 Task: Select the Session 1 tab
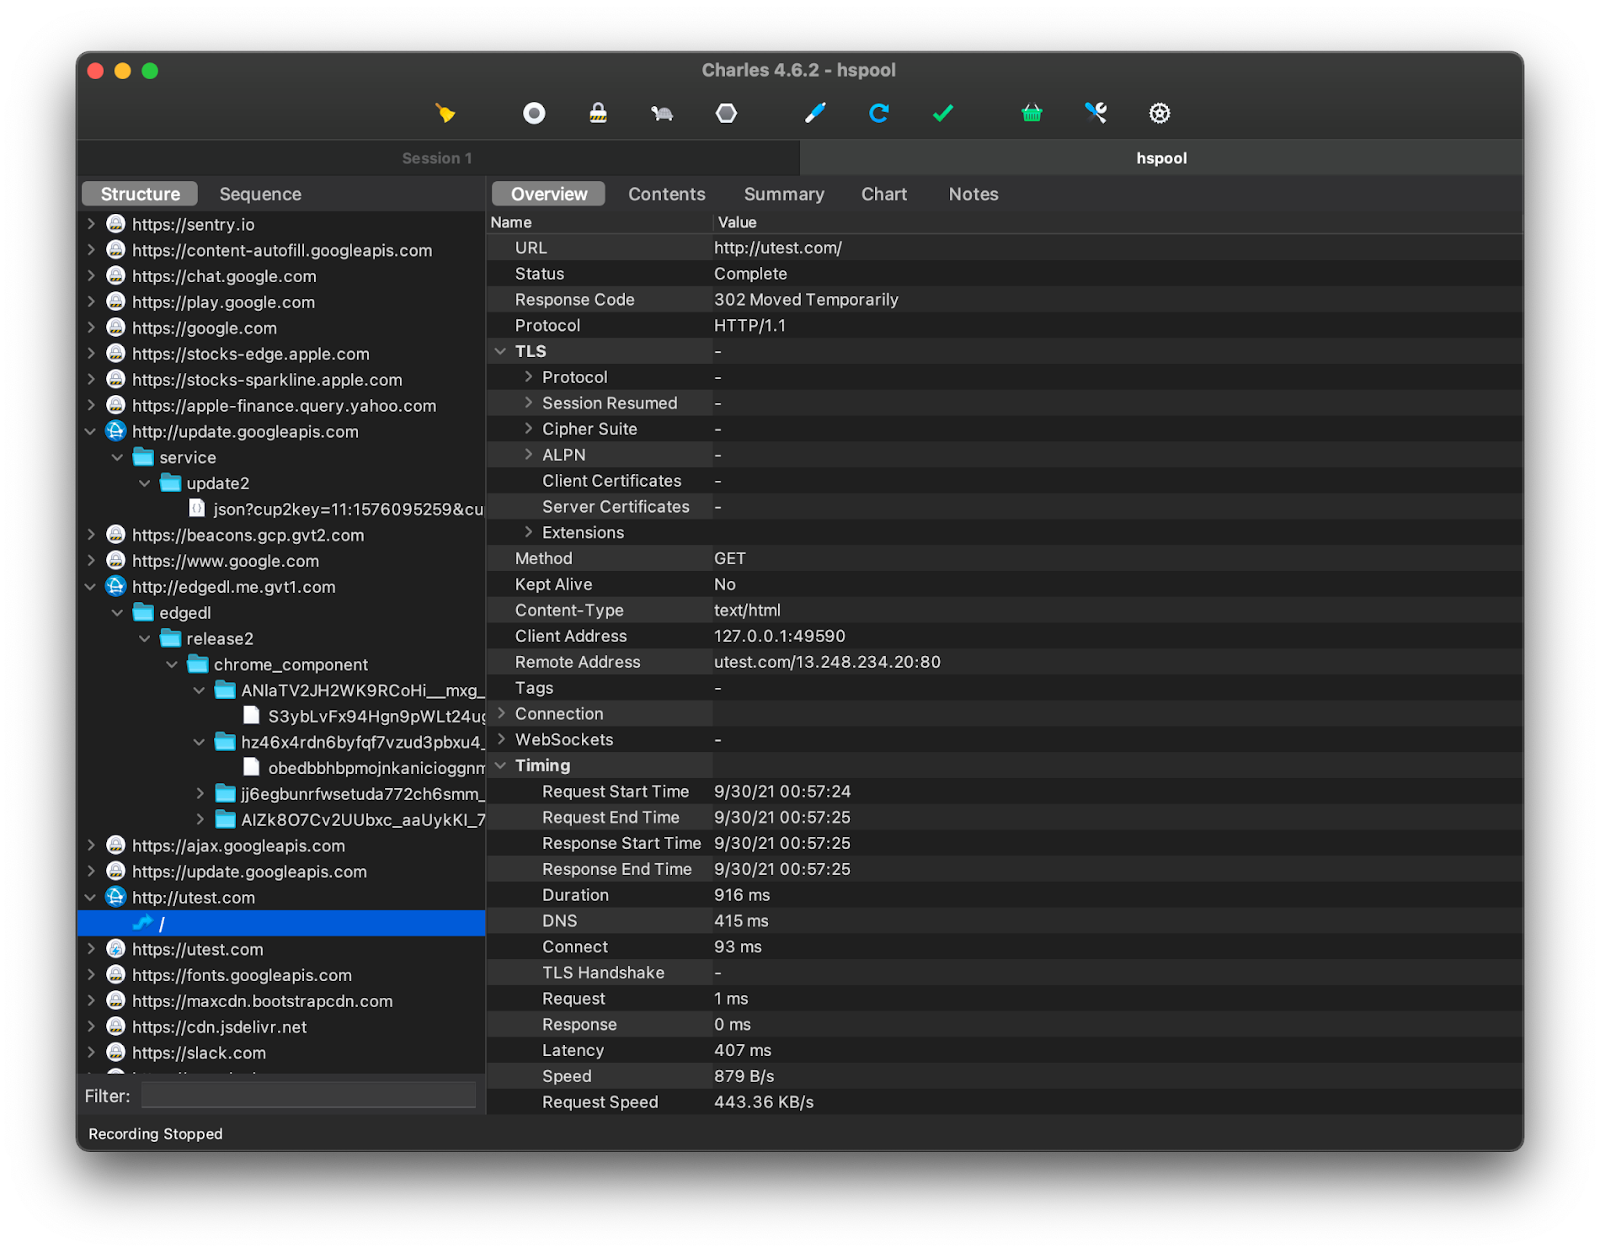pyautogui.click(x=437, y=157)
